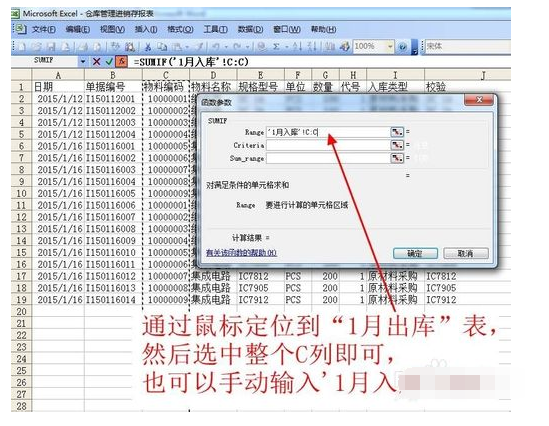Click the Copy toolbar icon
Image resolution: width=549 pixels, height=426 pixels.
[x=162, y=47]
